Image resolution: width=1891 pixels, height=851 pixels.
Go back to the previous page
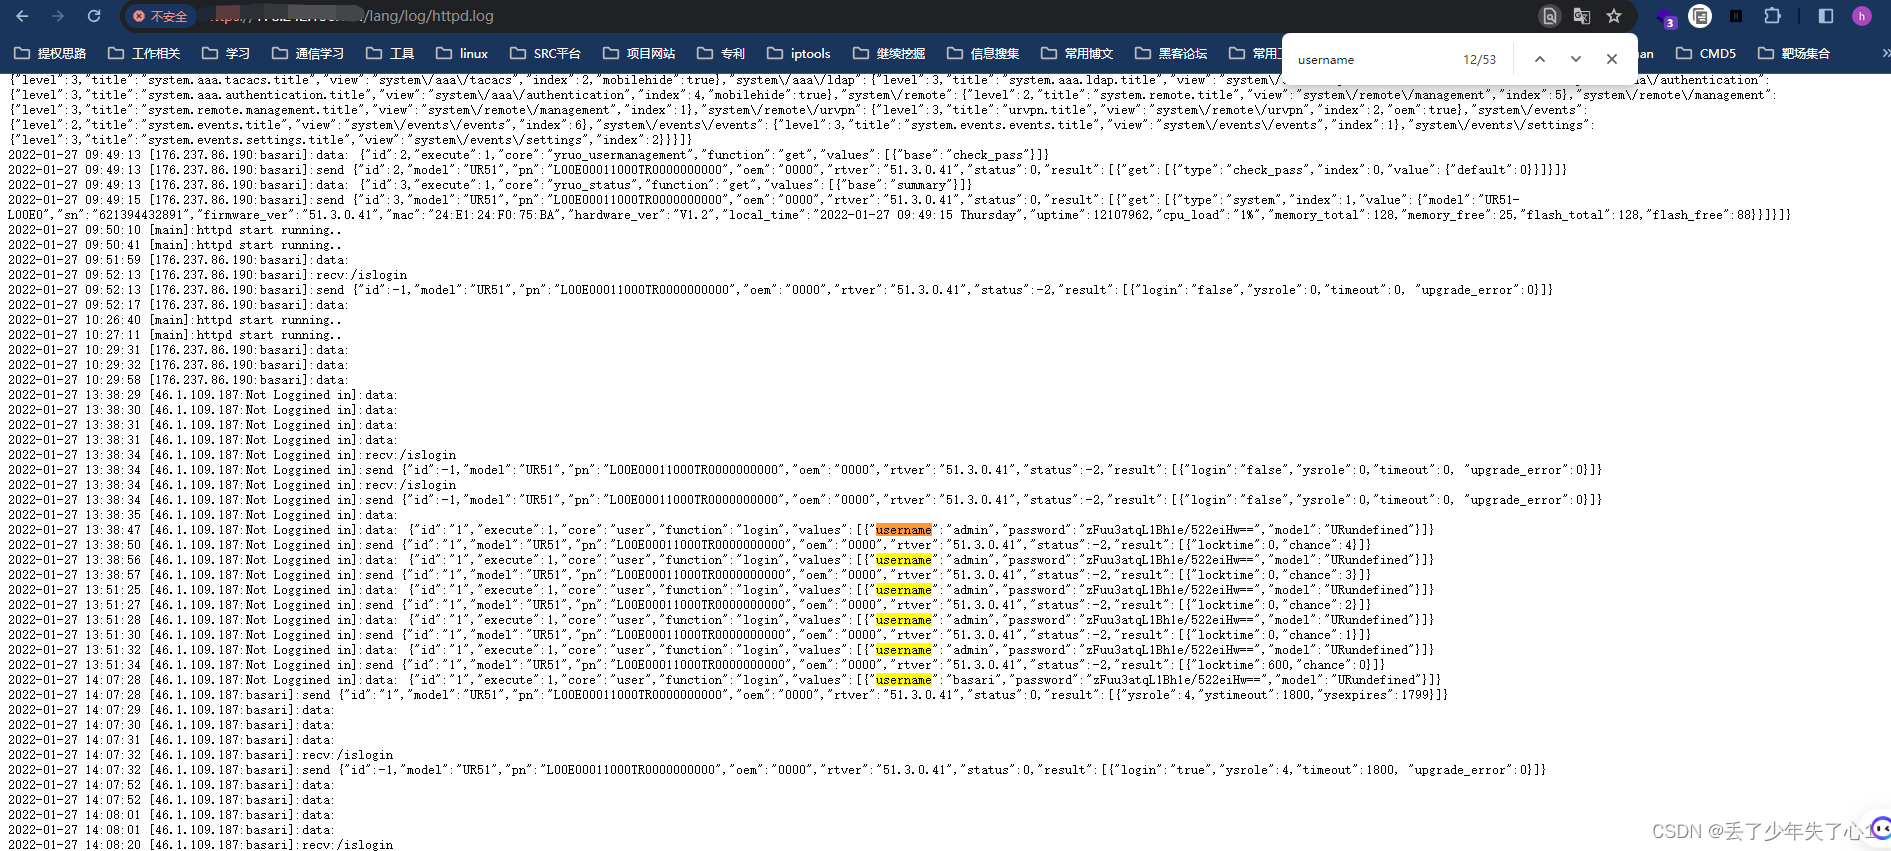coord(22,16)
